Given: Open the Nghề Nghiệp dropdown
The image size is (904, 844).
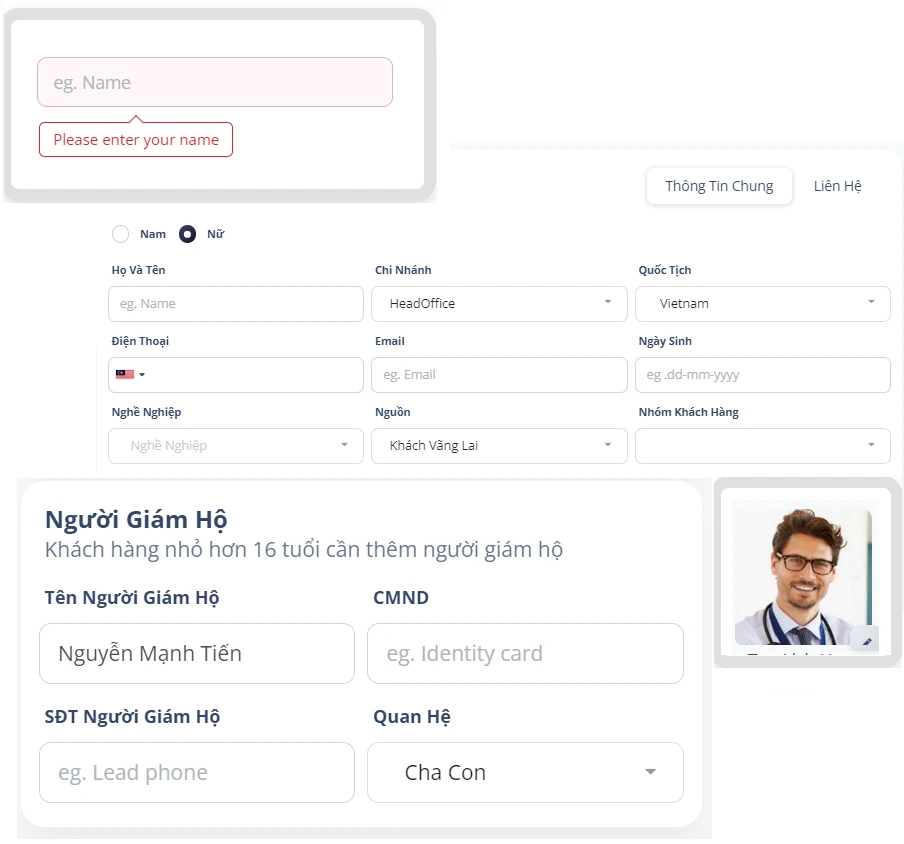Looking at the screenshot, I should (236, 446).
